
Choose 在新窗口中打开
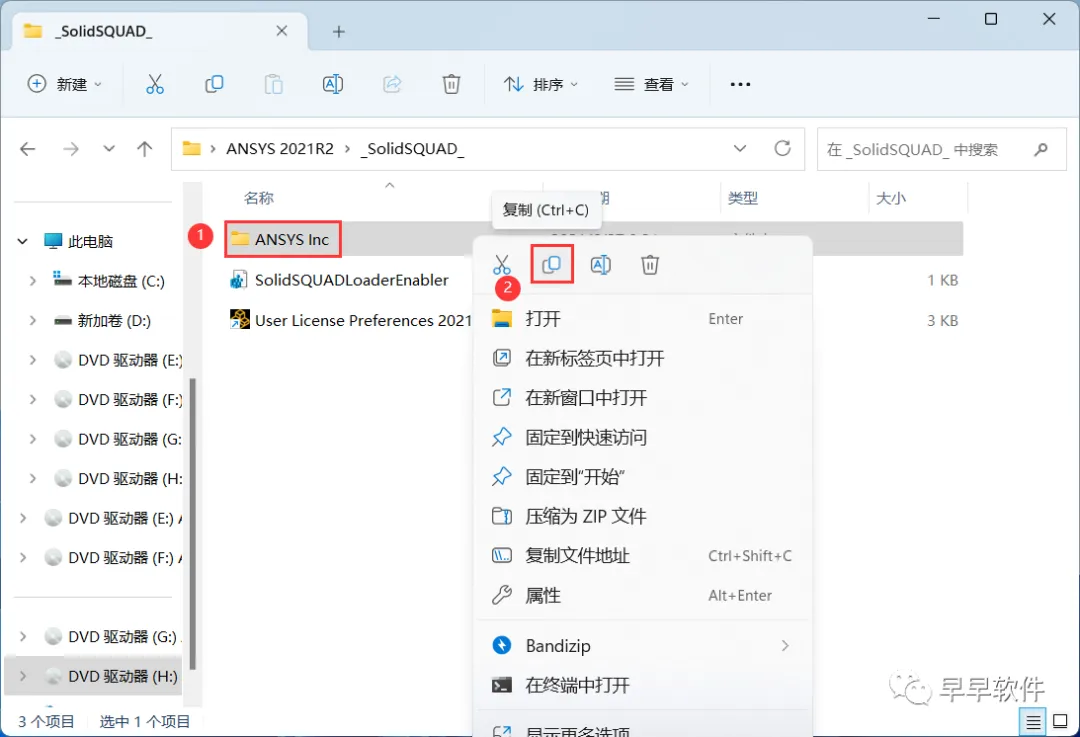coord(643,397)
